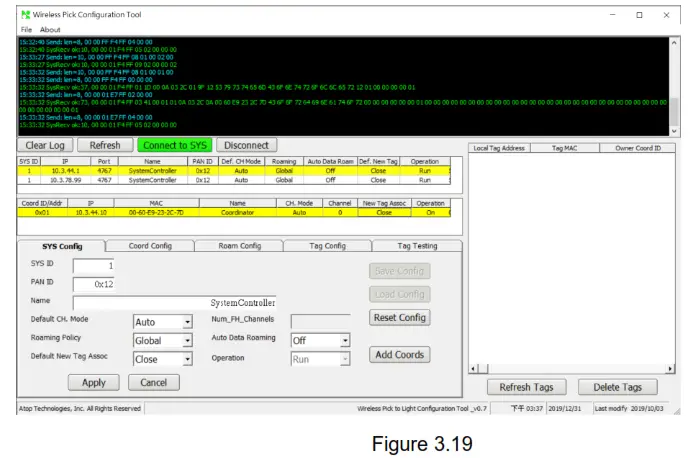Click the Close cell in the coordinator row
The image size is (694, 458).
[x=384, y=212]
